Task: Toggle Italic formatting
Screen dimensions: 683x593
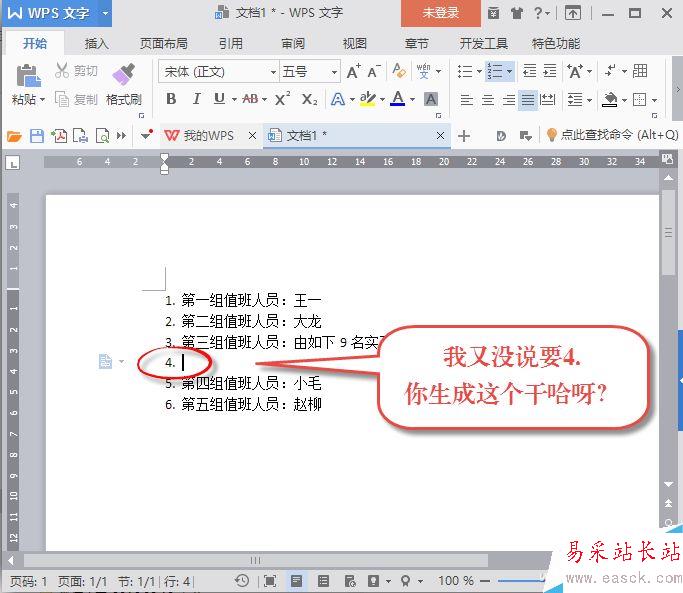Action: coord(196,99)
